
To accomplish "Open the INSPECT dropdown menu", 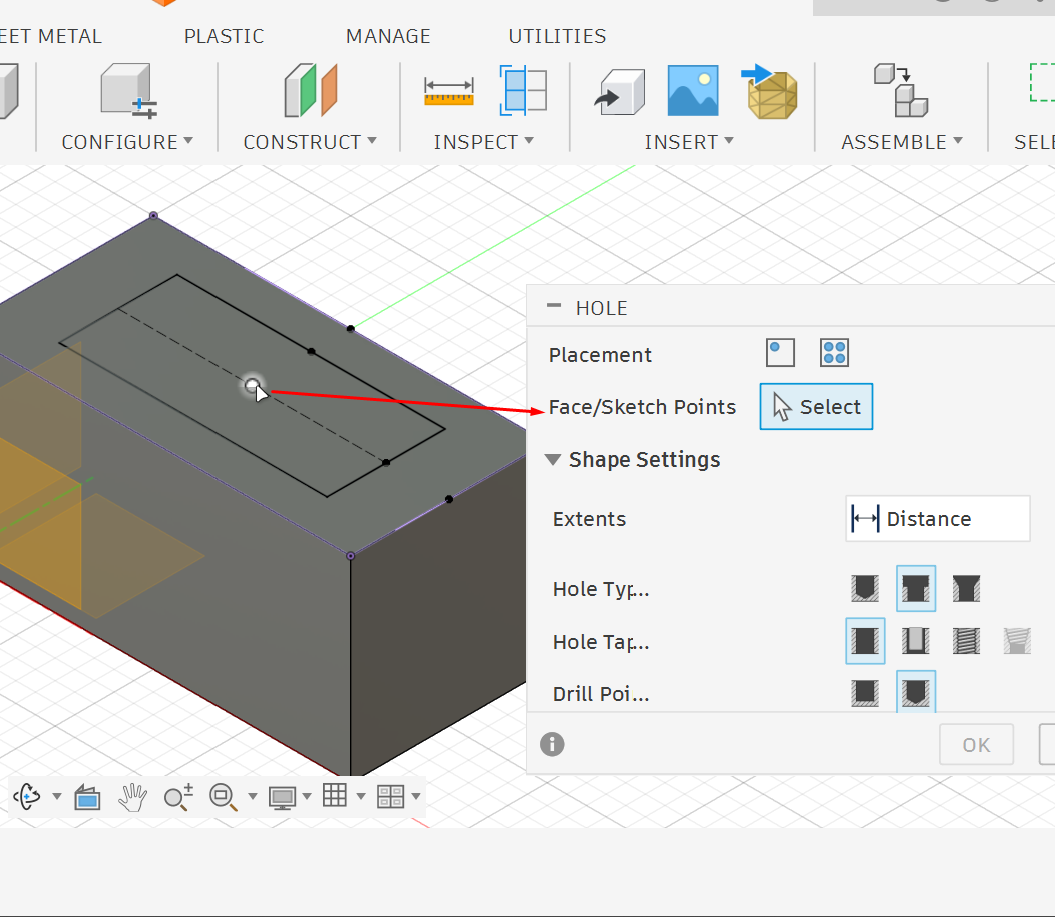I will pyautogui.click(x=483, y=142).
